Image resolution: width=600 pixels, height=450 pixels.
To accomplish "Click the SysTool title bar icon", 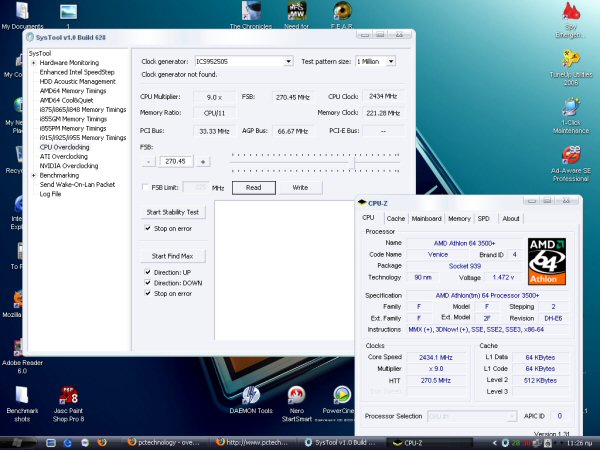I will [30, 37].
